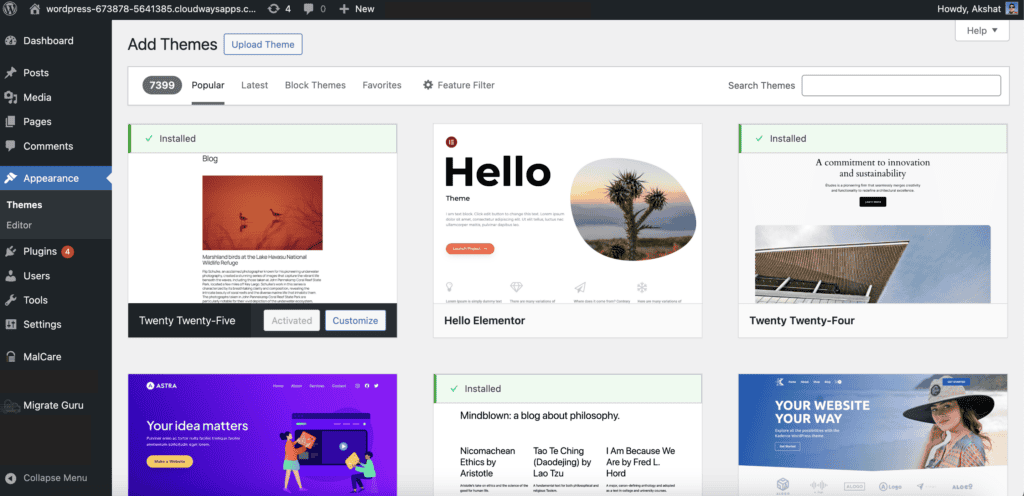Switch to the Latest themes tab
1024x496 pixels.
tap(255, 85)
